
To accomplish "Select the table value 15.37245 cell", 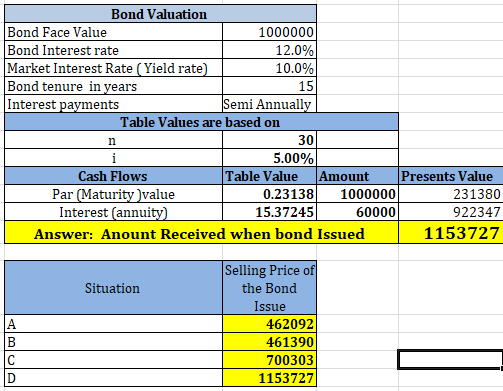I will click(269, 212).
